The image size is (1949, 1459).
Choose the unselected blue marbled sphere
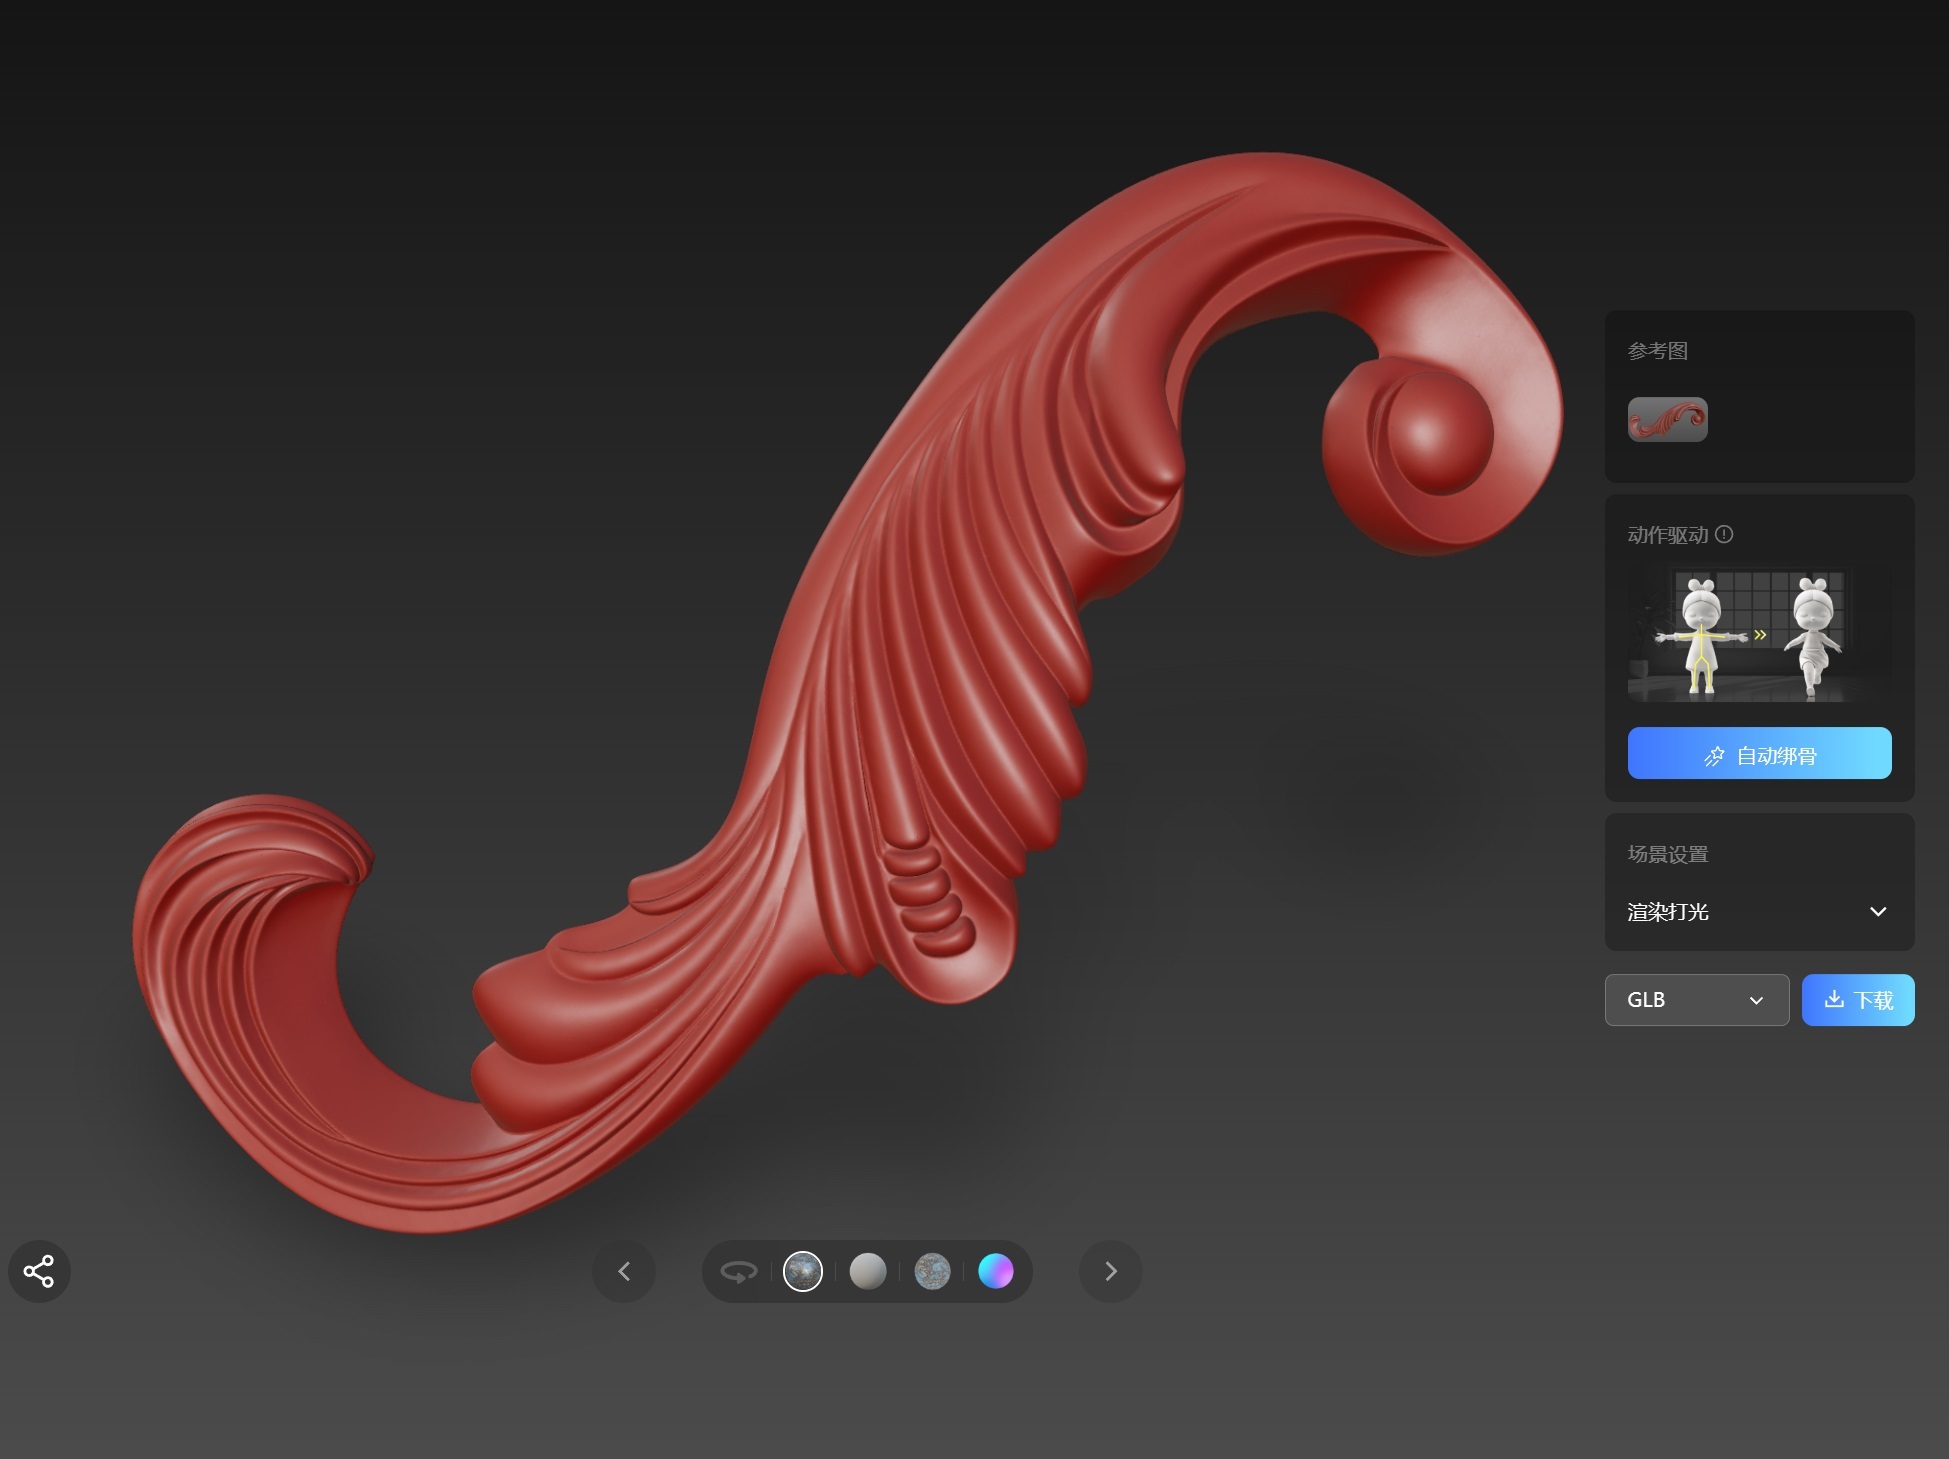932,1271
